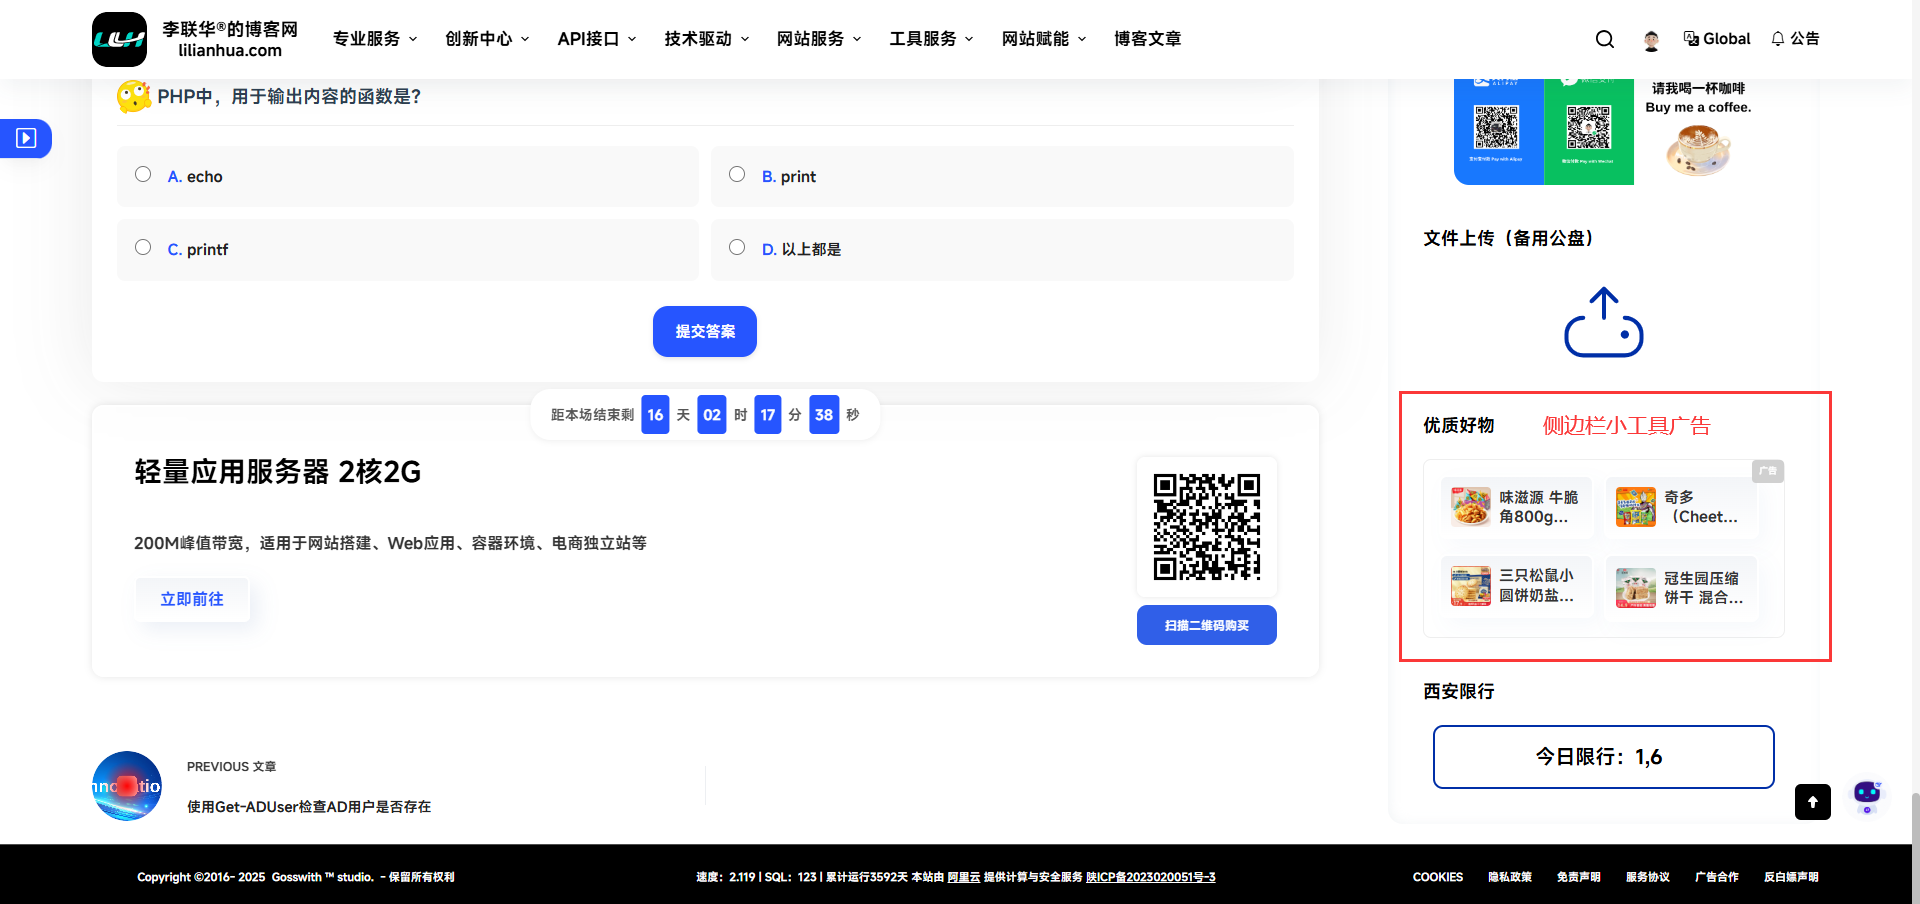Select answer option A. echo
This screenshot has height=904, width=1920.
tap(143, 175)
